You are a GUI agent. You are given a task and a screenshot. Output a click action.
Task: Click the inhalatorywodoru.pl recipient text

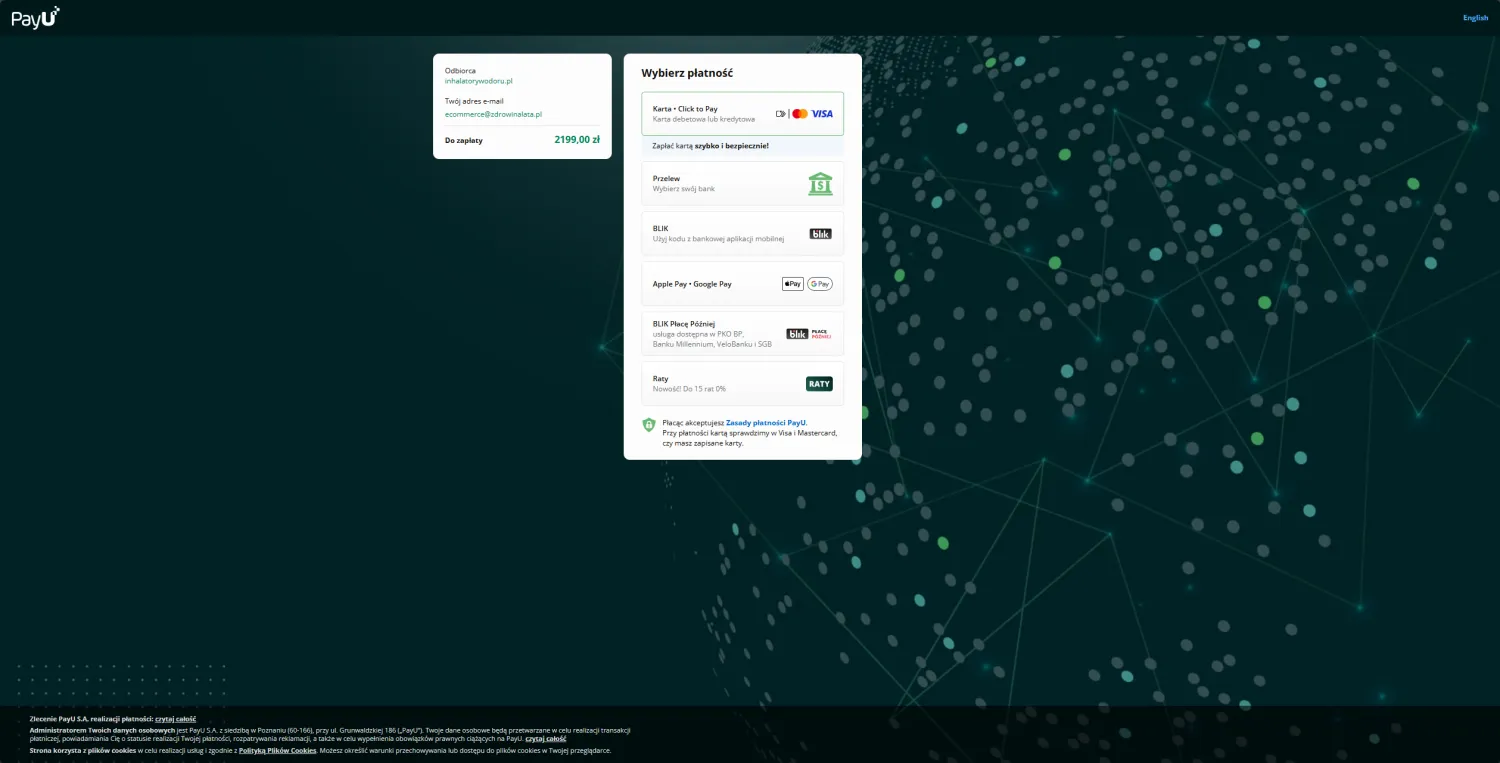(x=479, y=81)
